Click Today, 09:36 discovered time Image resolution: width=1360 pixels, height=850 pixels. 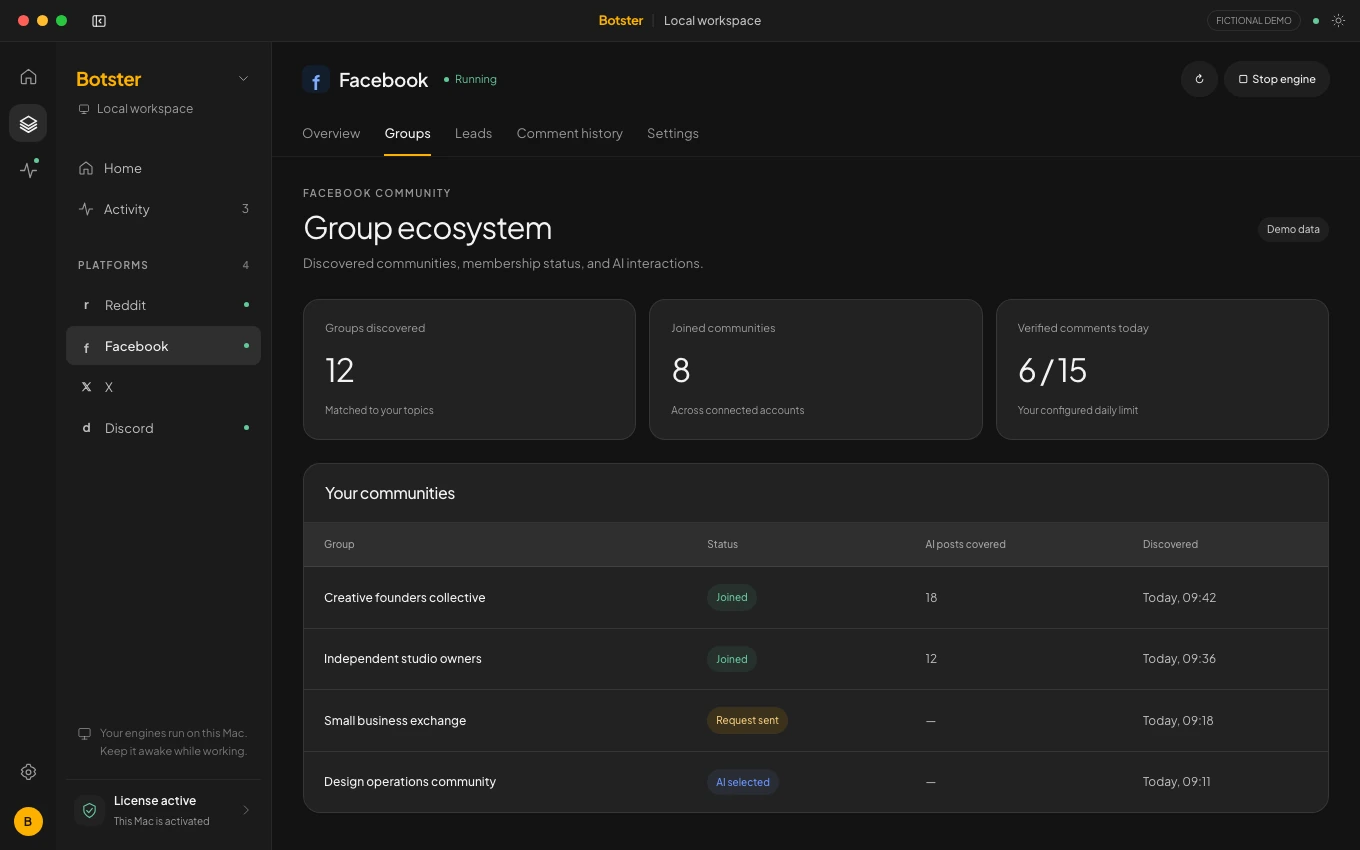point(1179,659)
